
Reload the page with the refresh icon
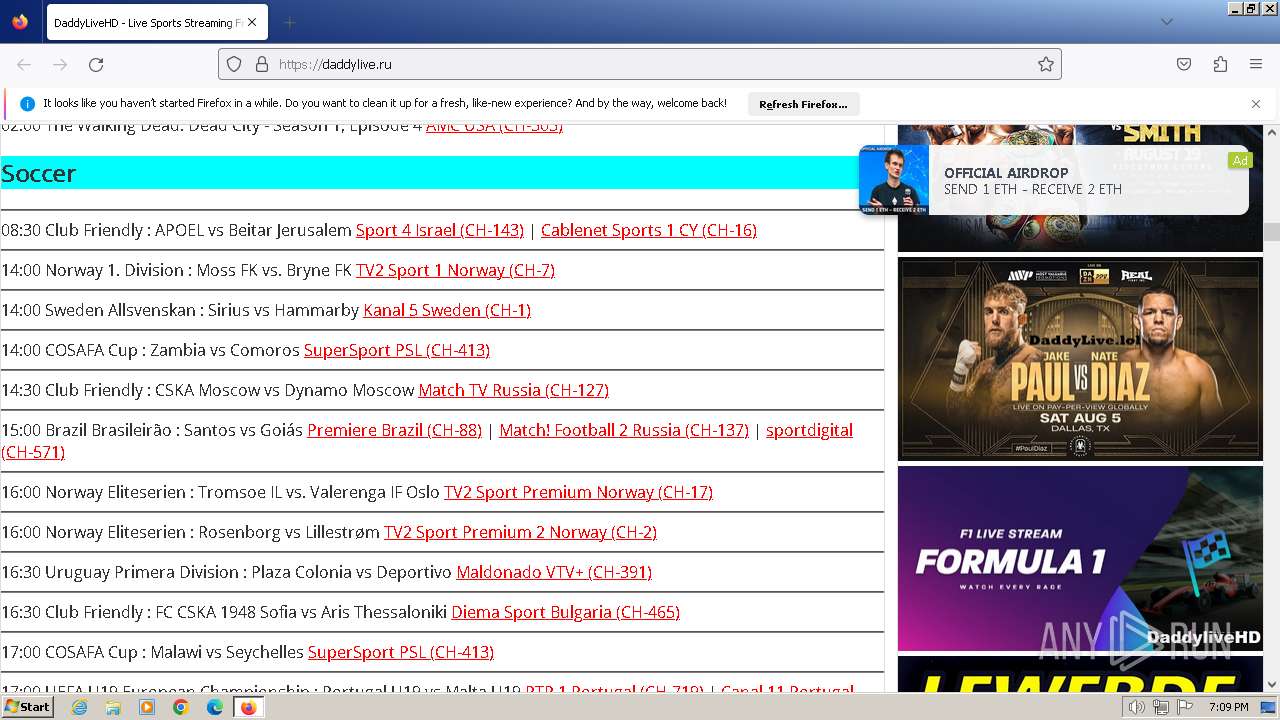[x=96, y=64]
